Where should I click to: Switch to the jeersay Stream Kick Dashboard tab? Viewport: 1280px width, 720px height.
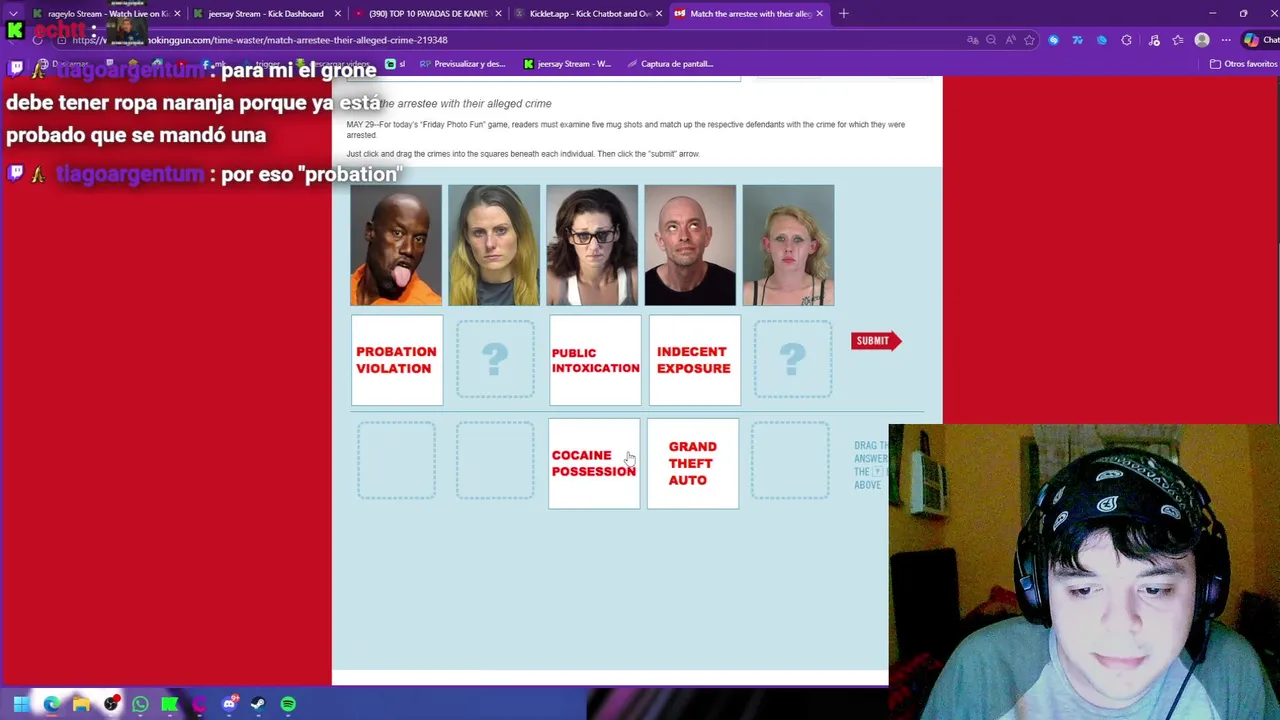[265, 13]
